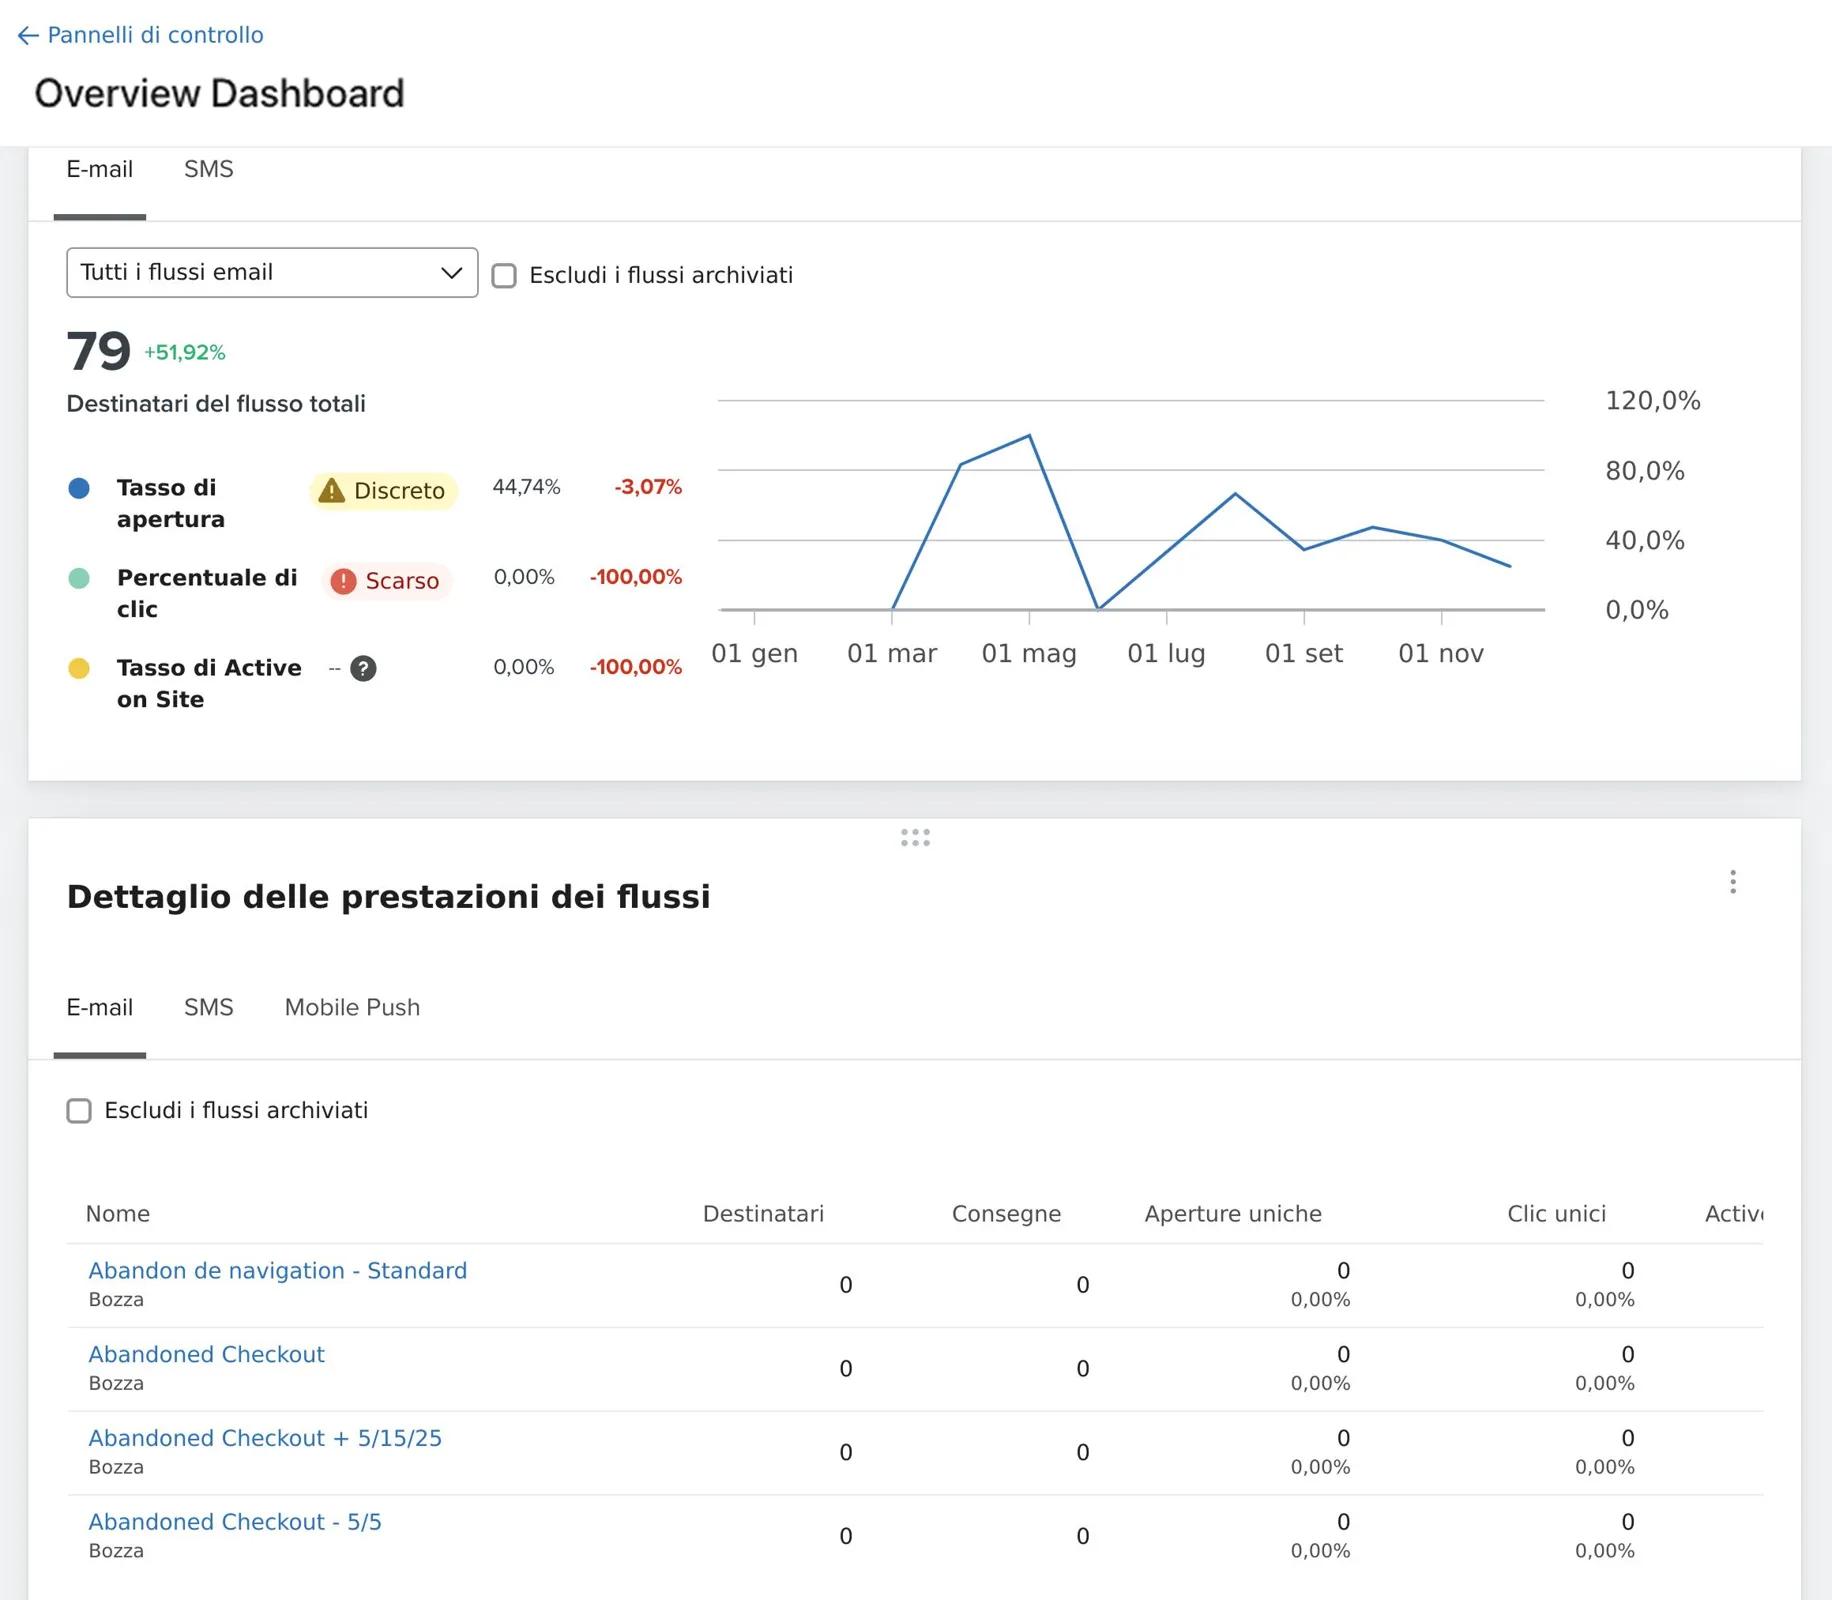Open the Tutti i flussi email dropdown

coord(271,273)
